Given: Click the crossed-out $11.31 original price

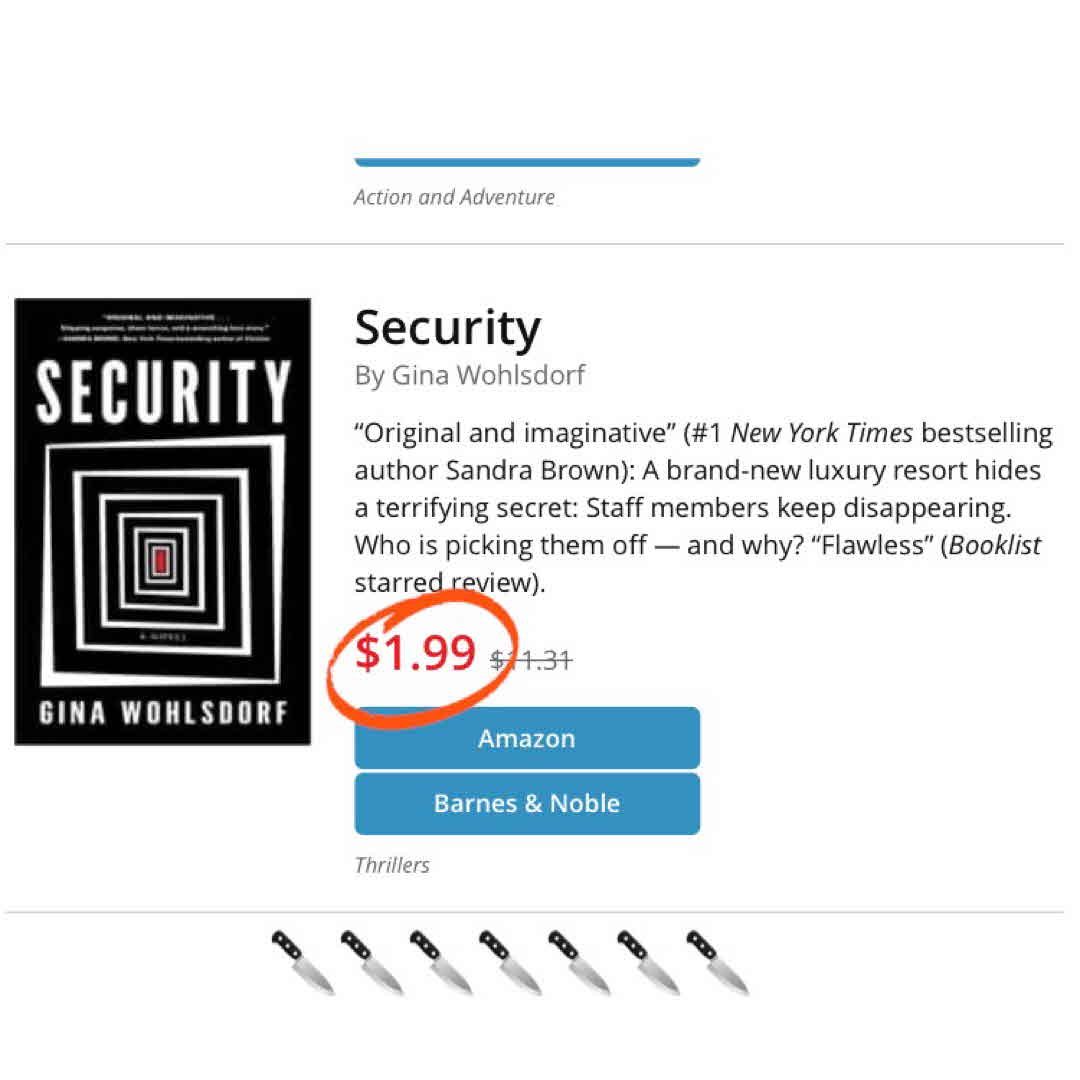Looking at the screenshot, I should pyautogui.click(x=531, y=659).
